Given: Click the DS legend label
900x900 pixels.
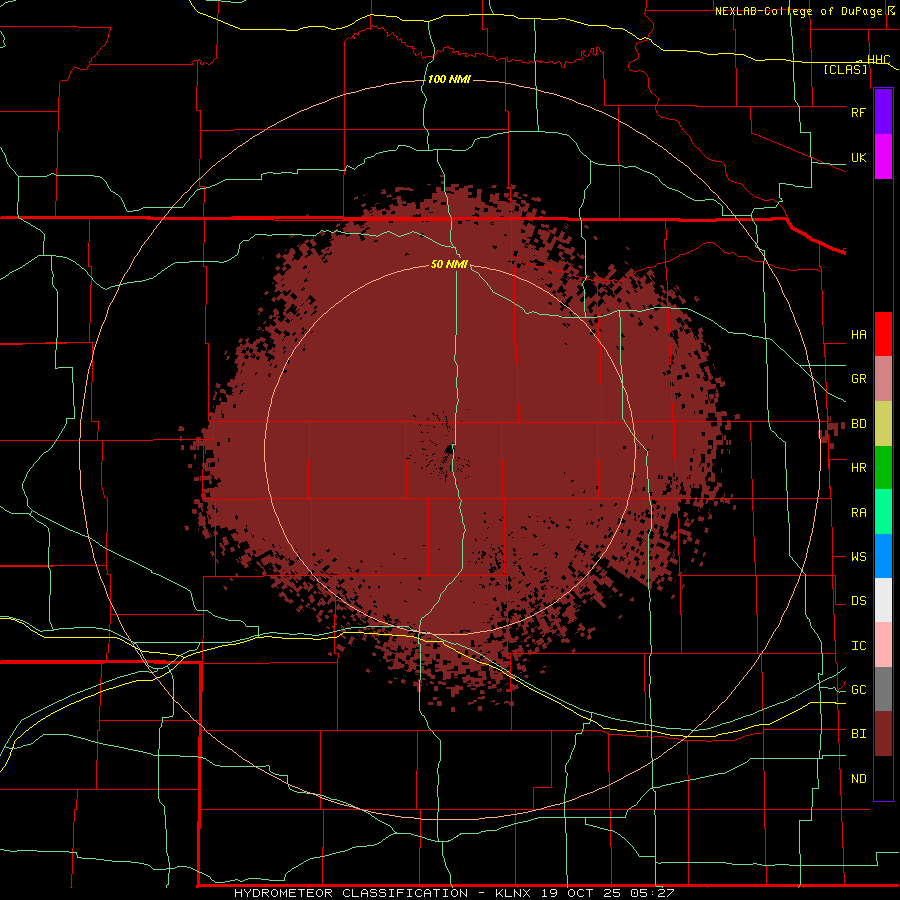Looking at the screenshot, I should pyautogui.click(x=858, y=601).
